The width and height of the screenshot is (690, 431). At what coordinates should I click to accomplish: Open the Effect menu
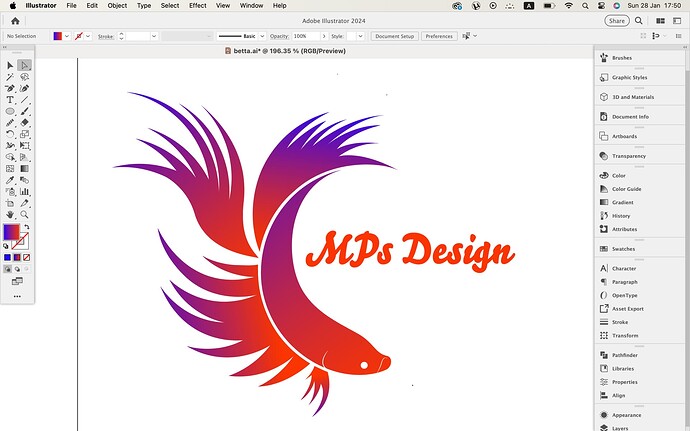click(x=198, y=5)
